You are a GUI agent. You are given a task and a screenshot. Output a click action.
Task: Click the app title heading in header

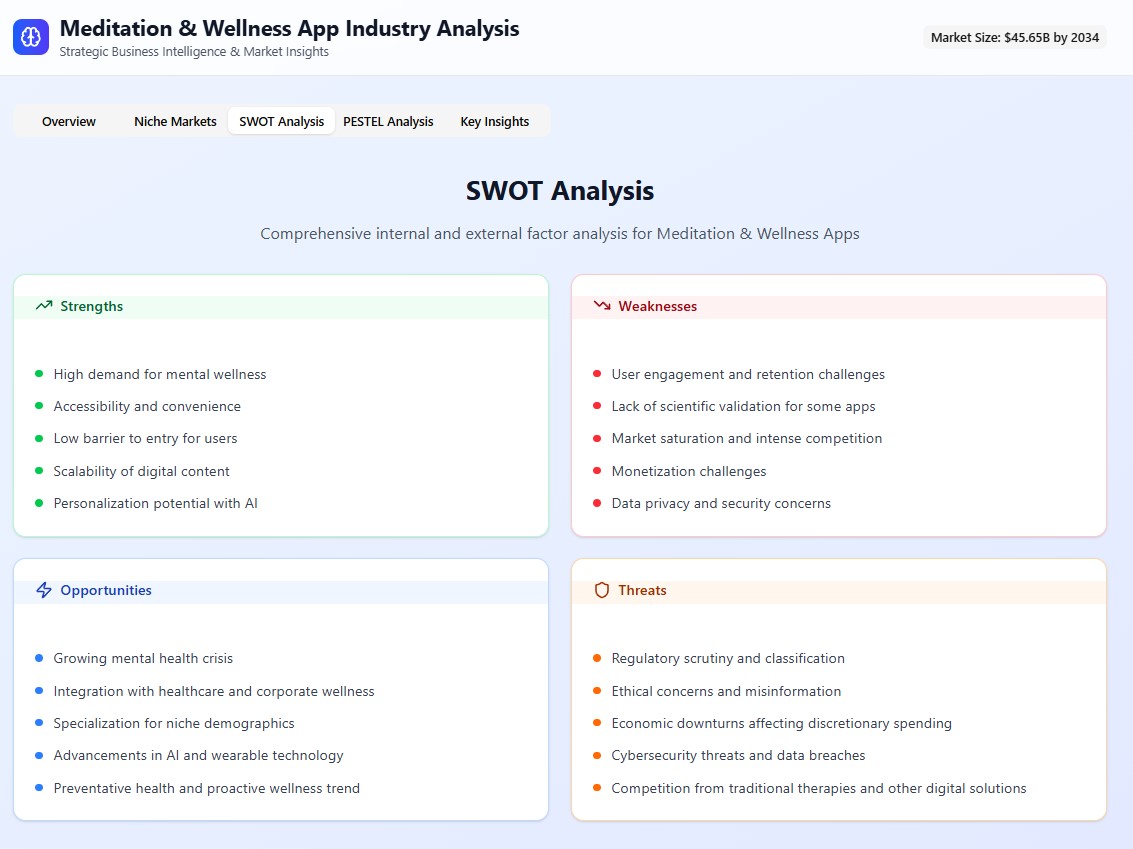(x=289, y=28)
